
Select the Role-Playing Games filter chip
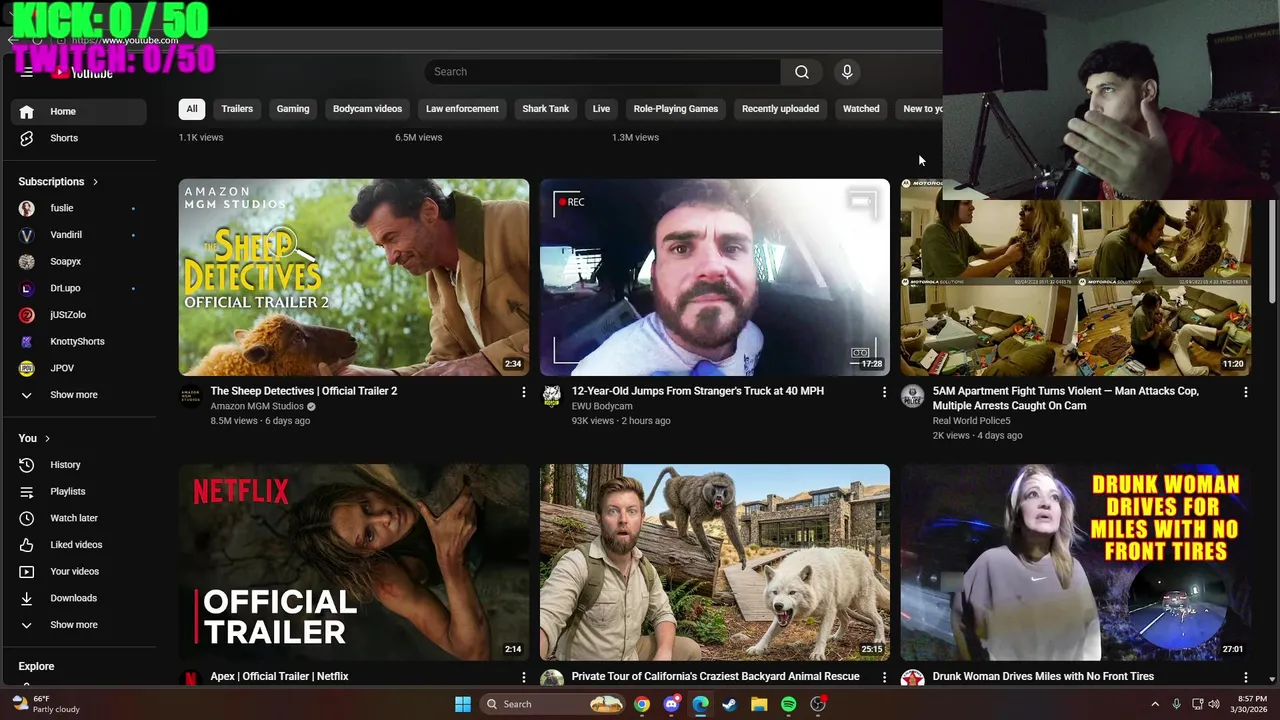(676, 109)
